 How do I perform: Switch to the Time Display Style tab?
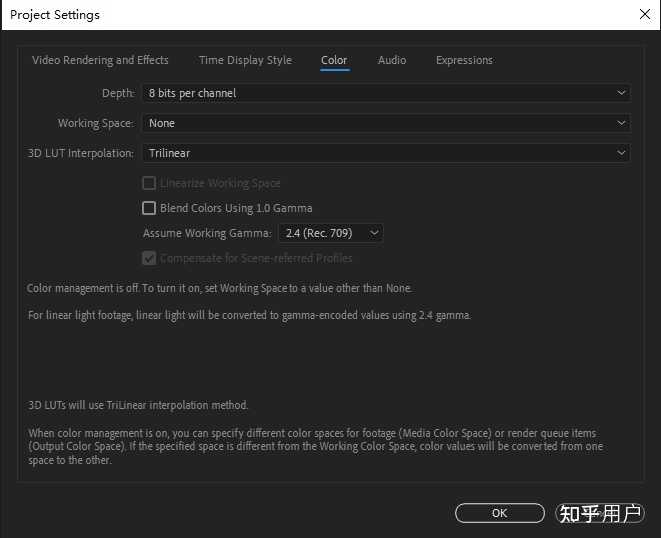click(245, 60)
